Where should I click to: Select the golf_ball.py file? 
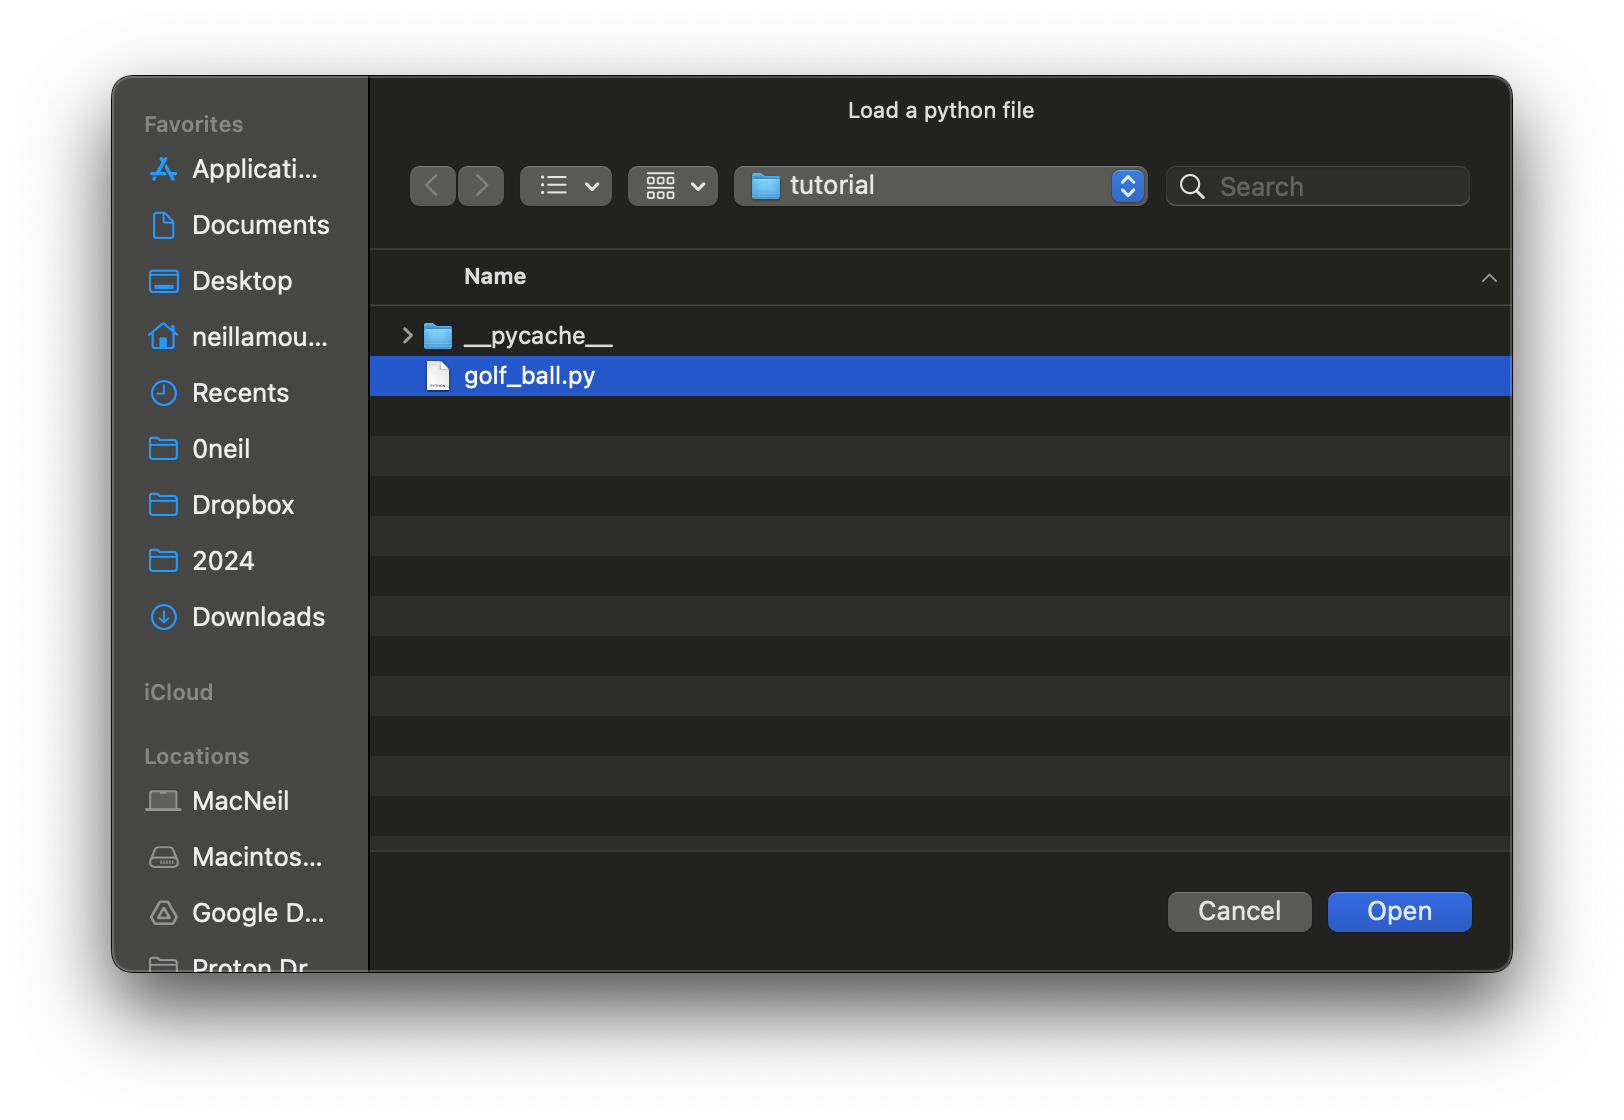pyautogui.click(x=530, y=376)
